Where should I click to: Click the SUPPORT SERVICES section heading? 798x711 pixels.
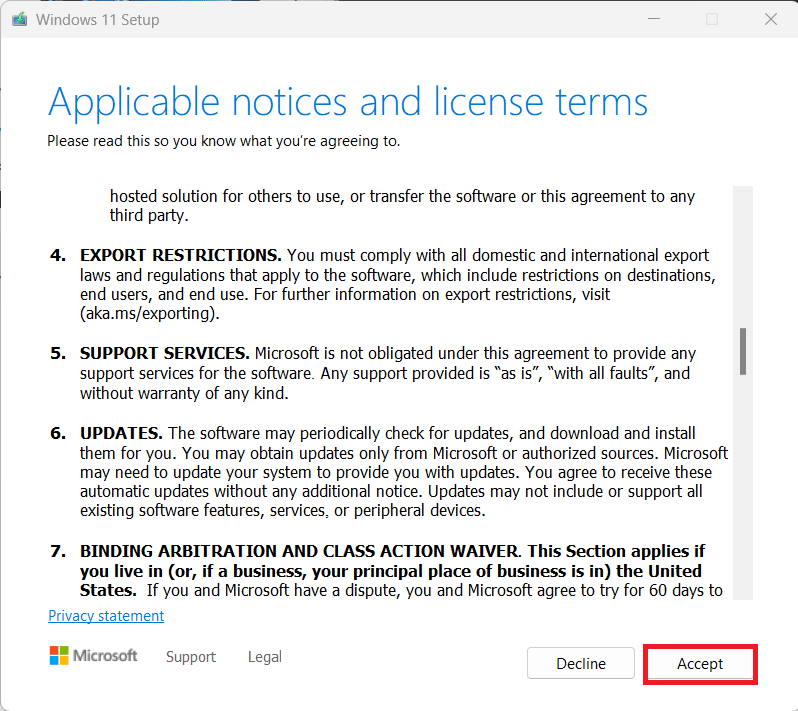point(165,354)
